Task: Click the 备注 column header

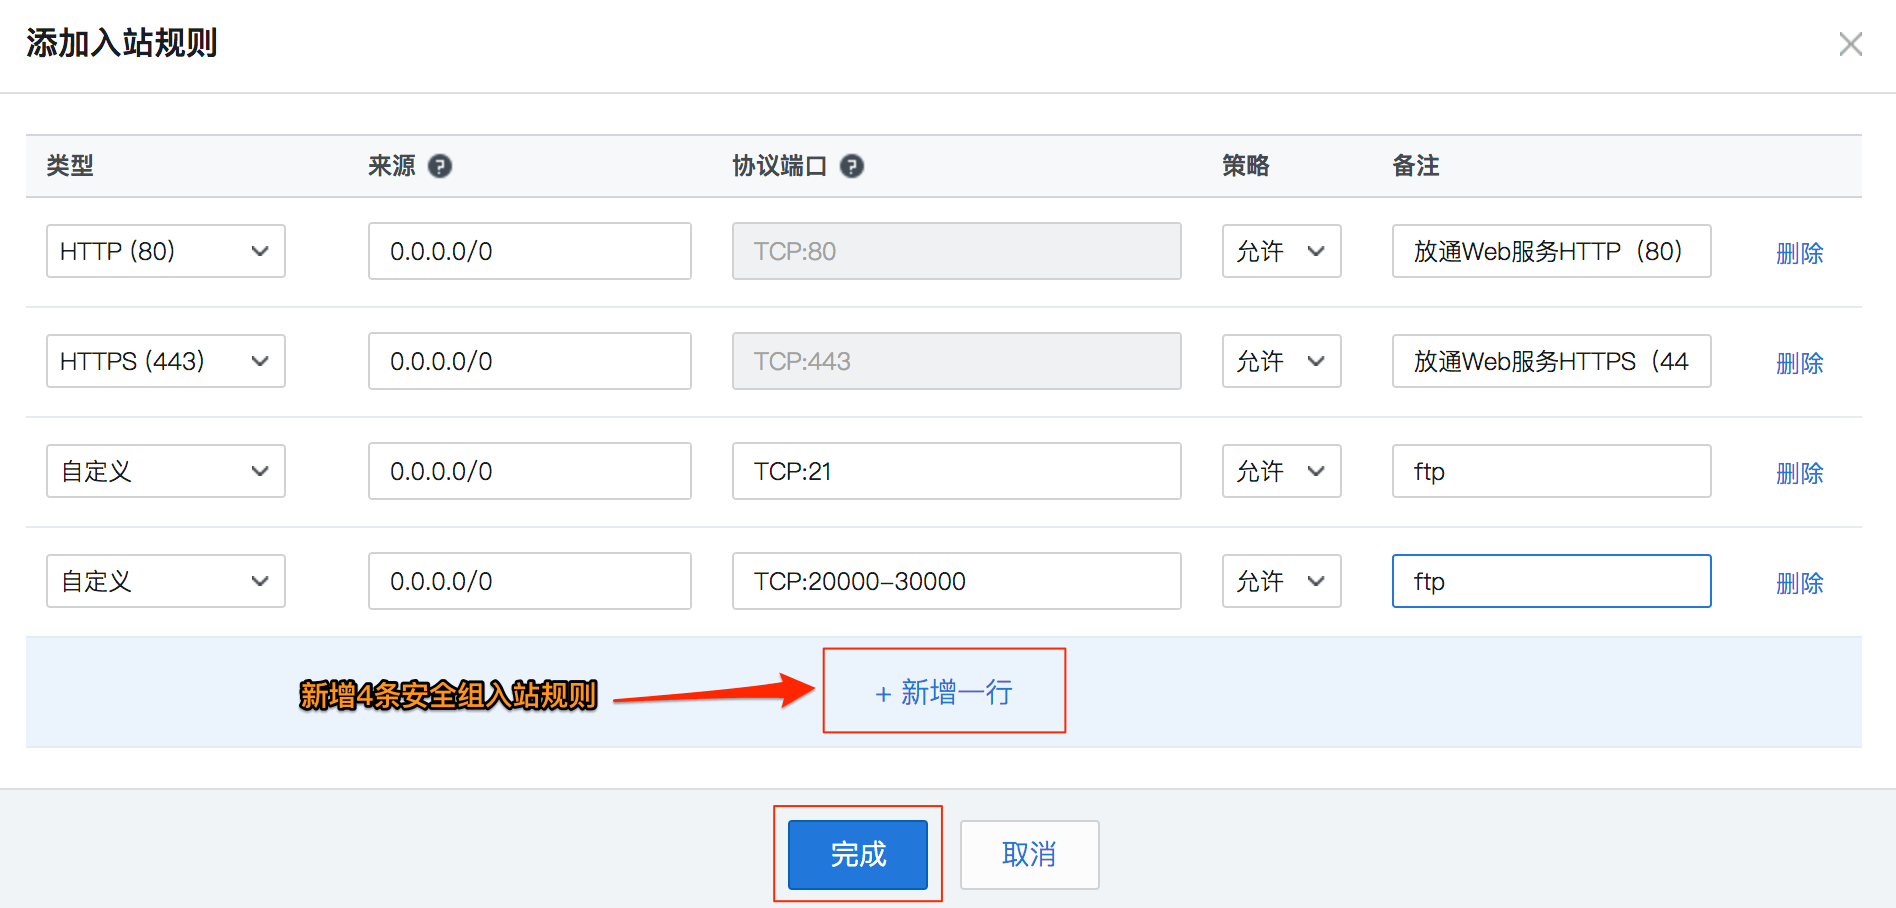Action: tap(1416, 166)
